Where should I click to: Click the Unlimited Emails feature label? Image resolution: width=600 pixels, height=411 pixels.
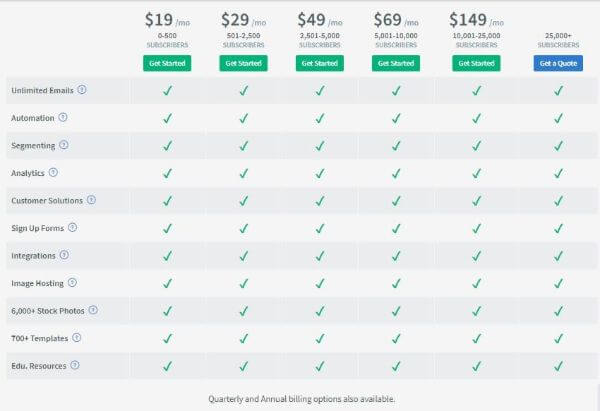(x=42, y=91)
